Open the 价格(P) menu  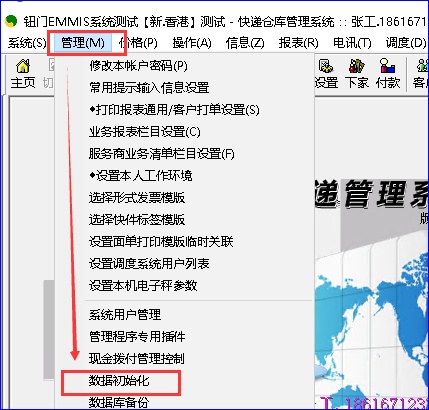pyautogui.click(x=138, y=43)
